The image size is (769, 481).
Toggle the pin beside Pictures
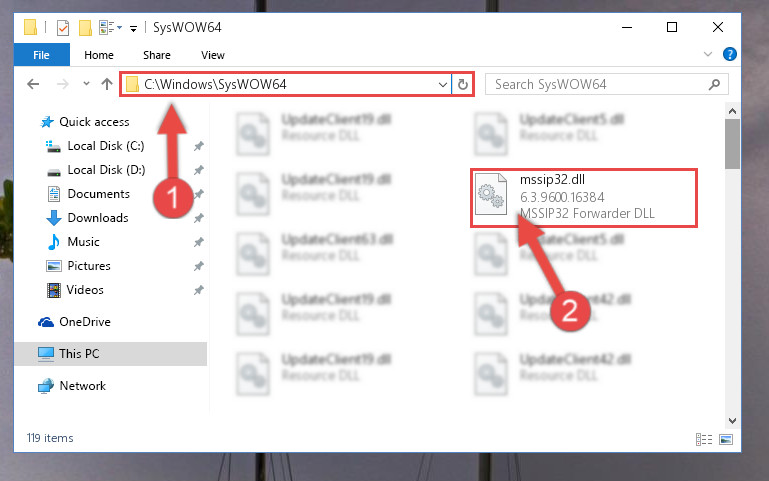tap(199, 266)
